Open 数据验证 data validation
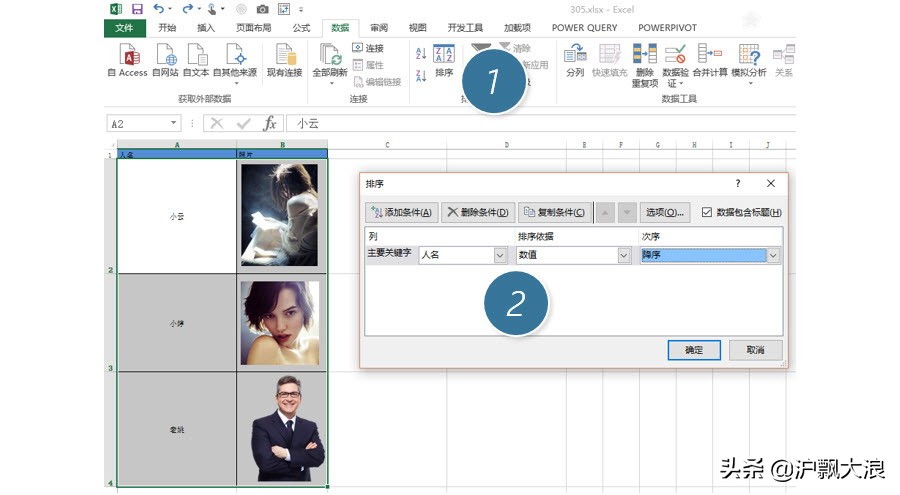This screenshot has width=900, height=495. [676, 65]
